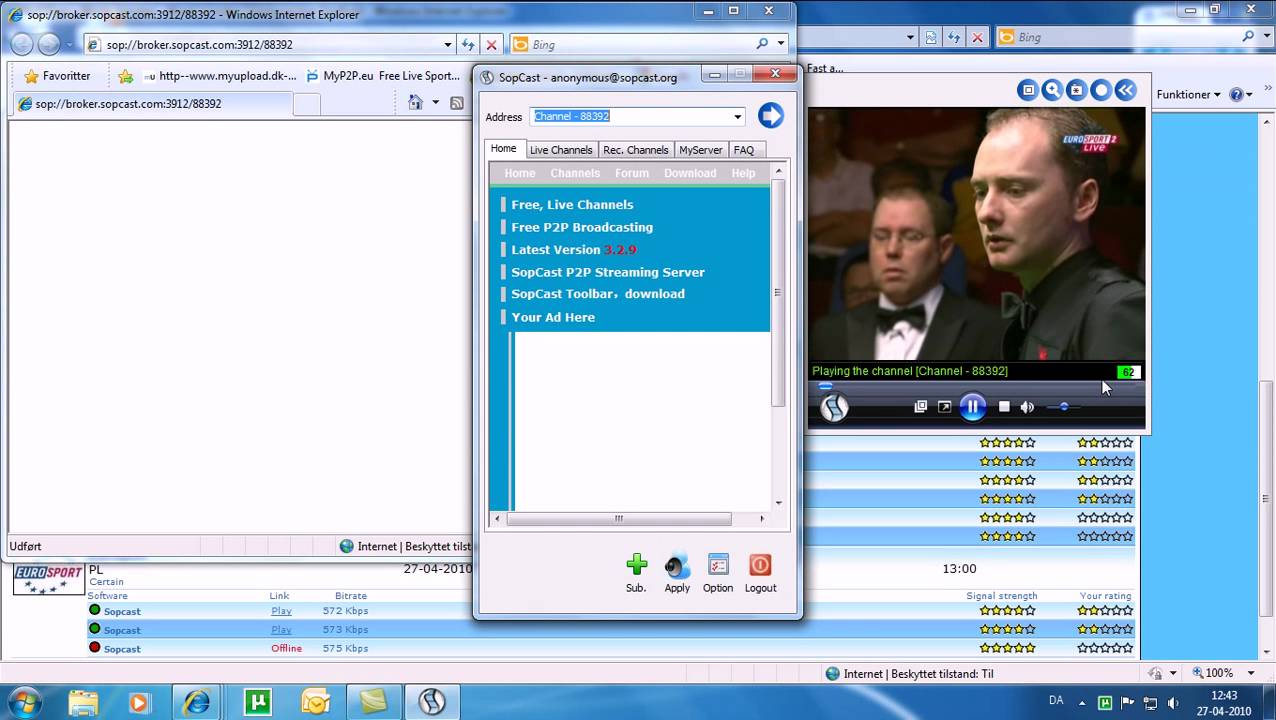Click the blue Go arrow next to Address
1276x720 pixels.
[770, 116]
